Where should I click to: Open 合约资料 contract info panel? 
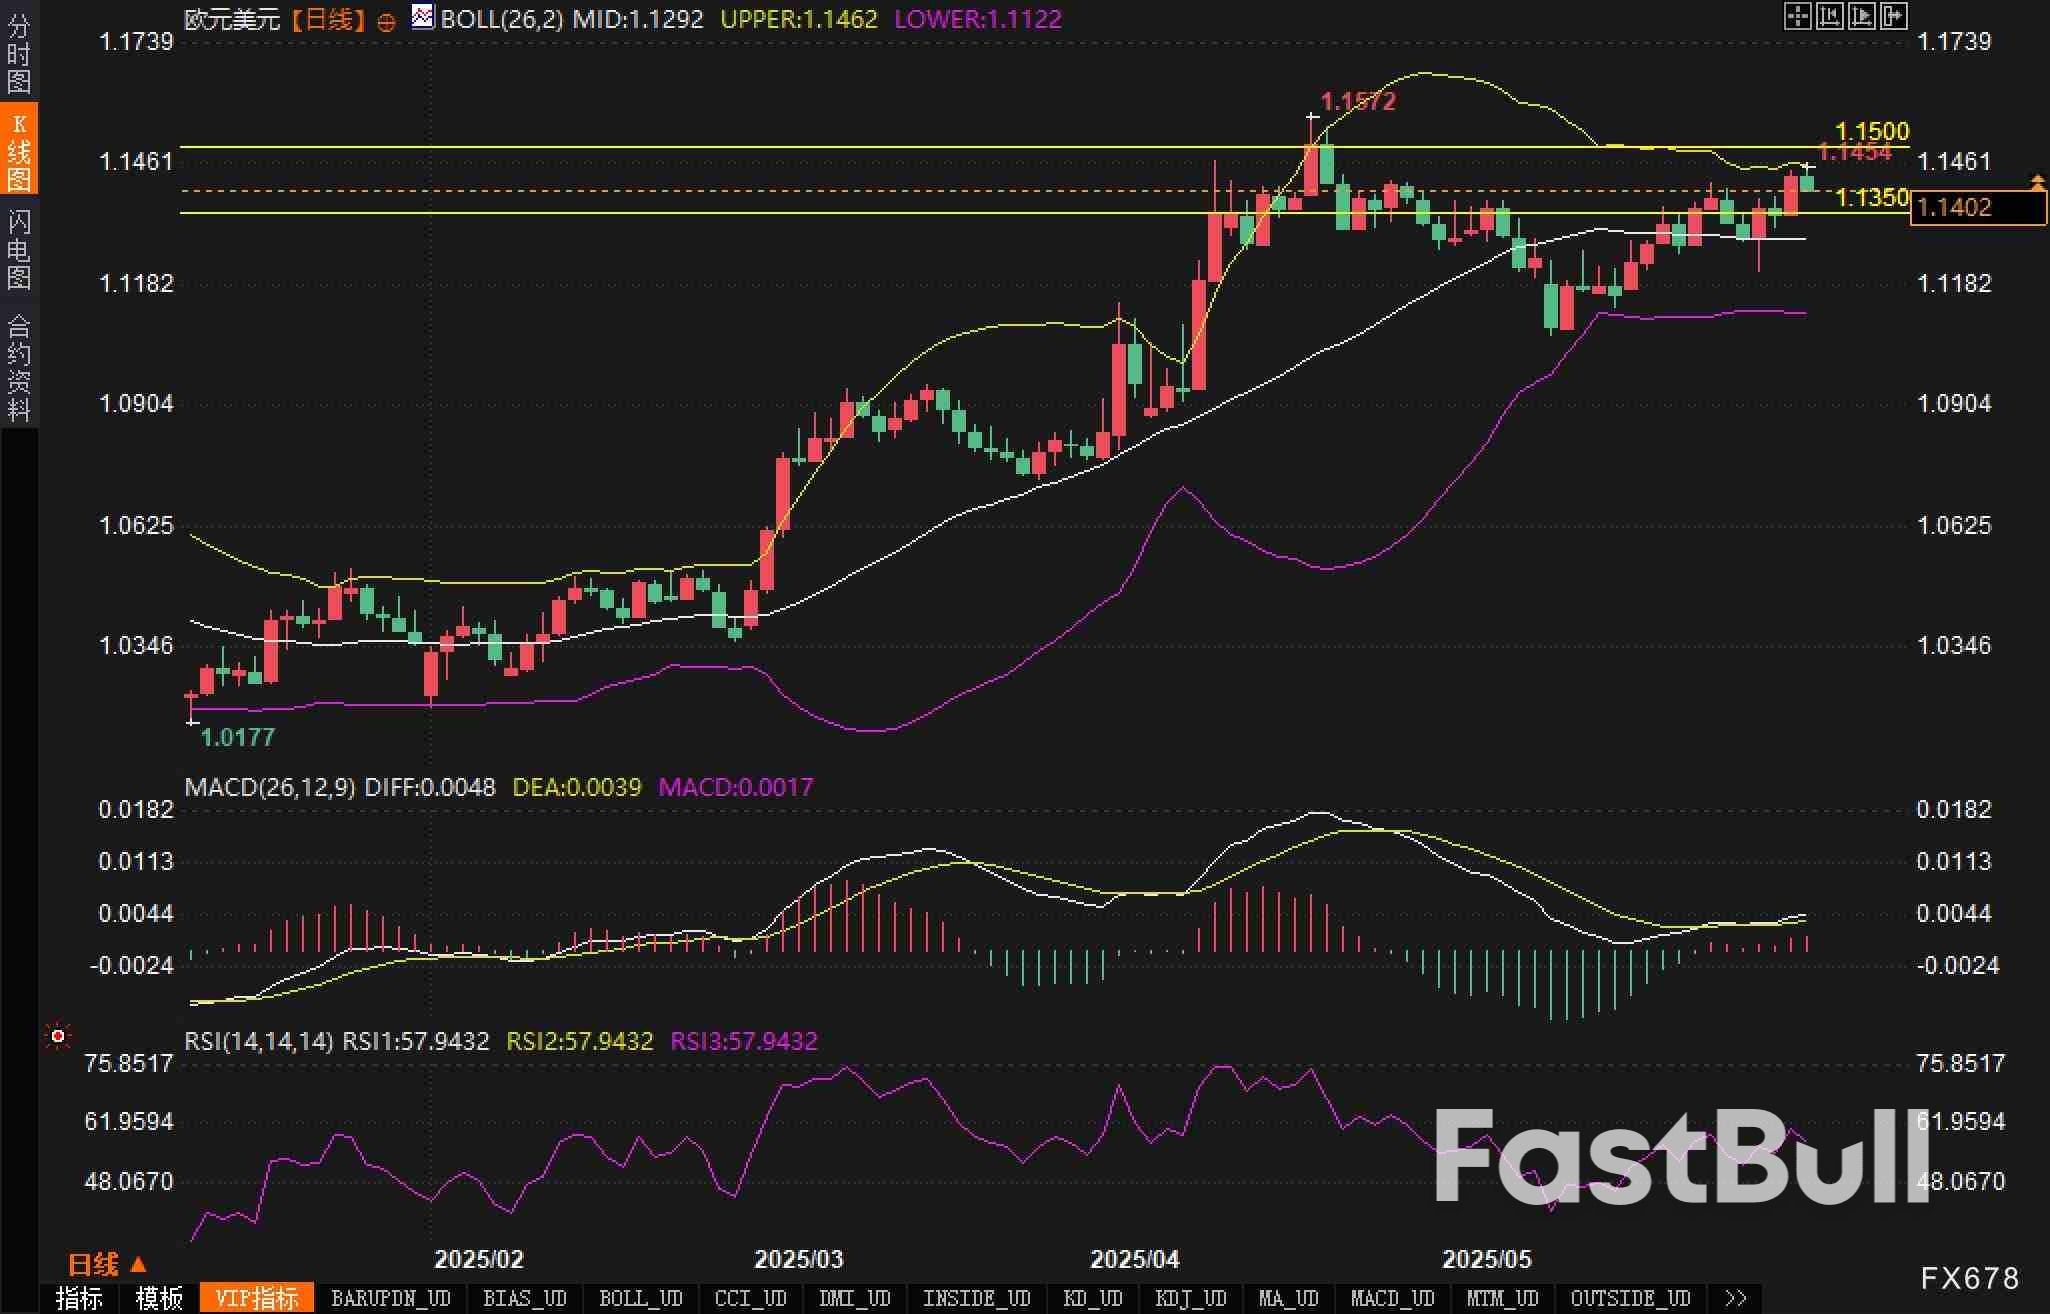point(18,367)
